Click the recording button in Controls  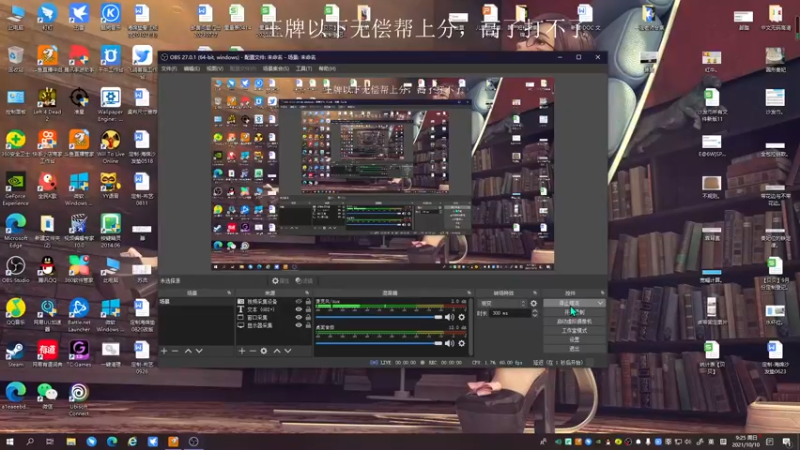(574, 312)
